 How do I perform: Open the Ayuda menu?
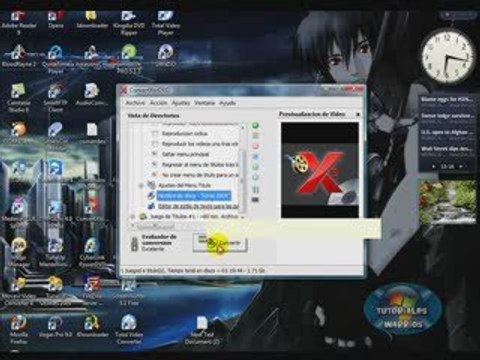pos(227,103)
